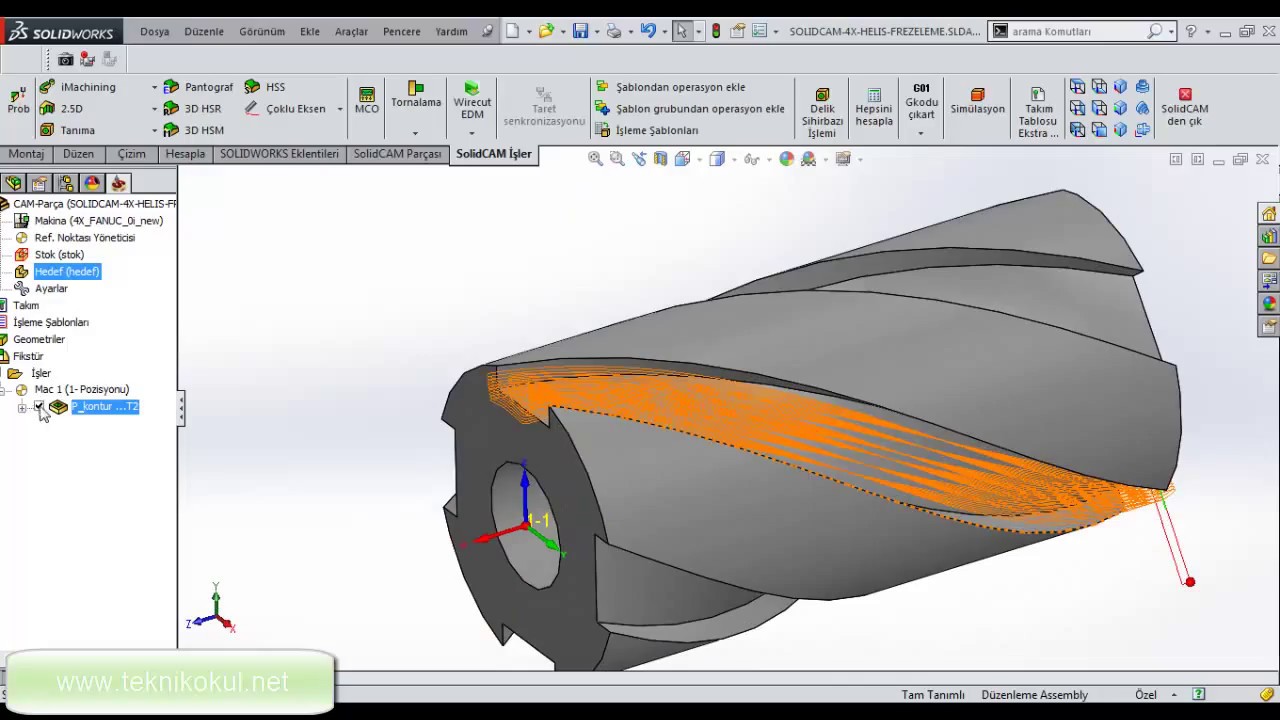Select the 3D HSM tool
Image resolution: width=1280 pixels, height=720 pixels.
[194, 130]
